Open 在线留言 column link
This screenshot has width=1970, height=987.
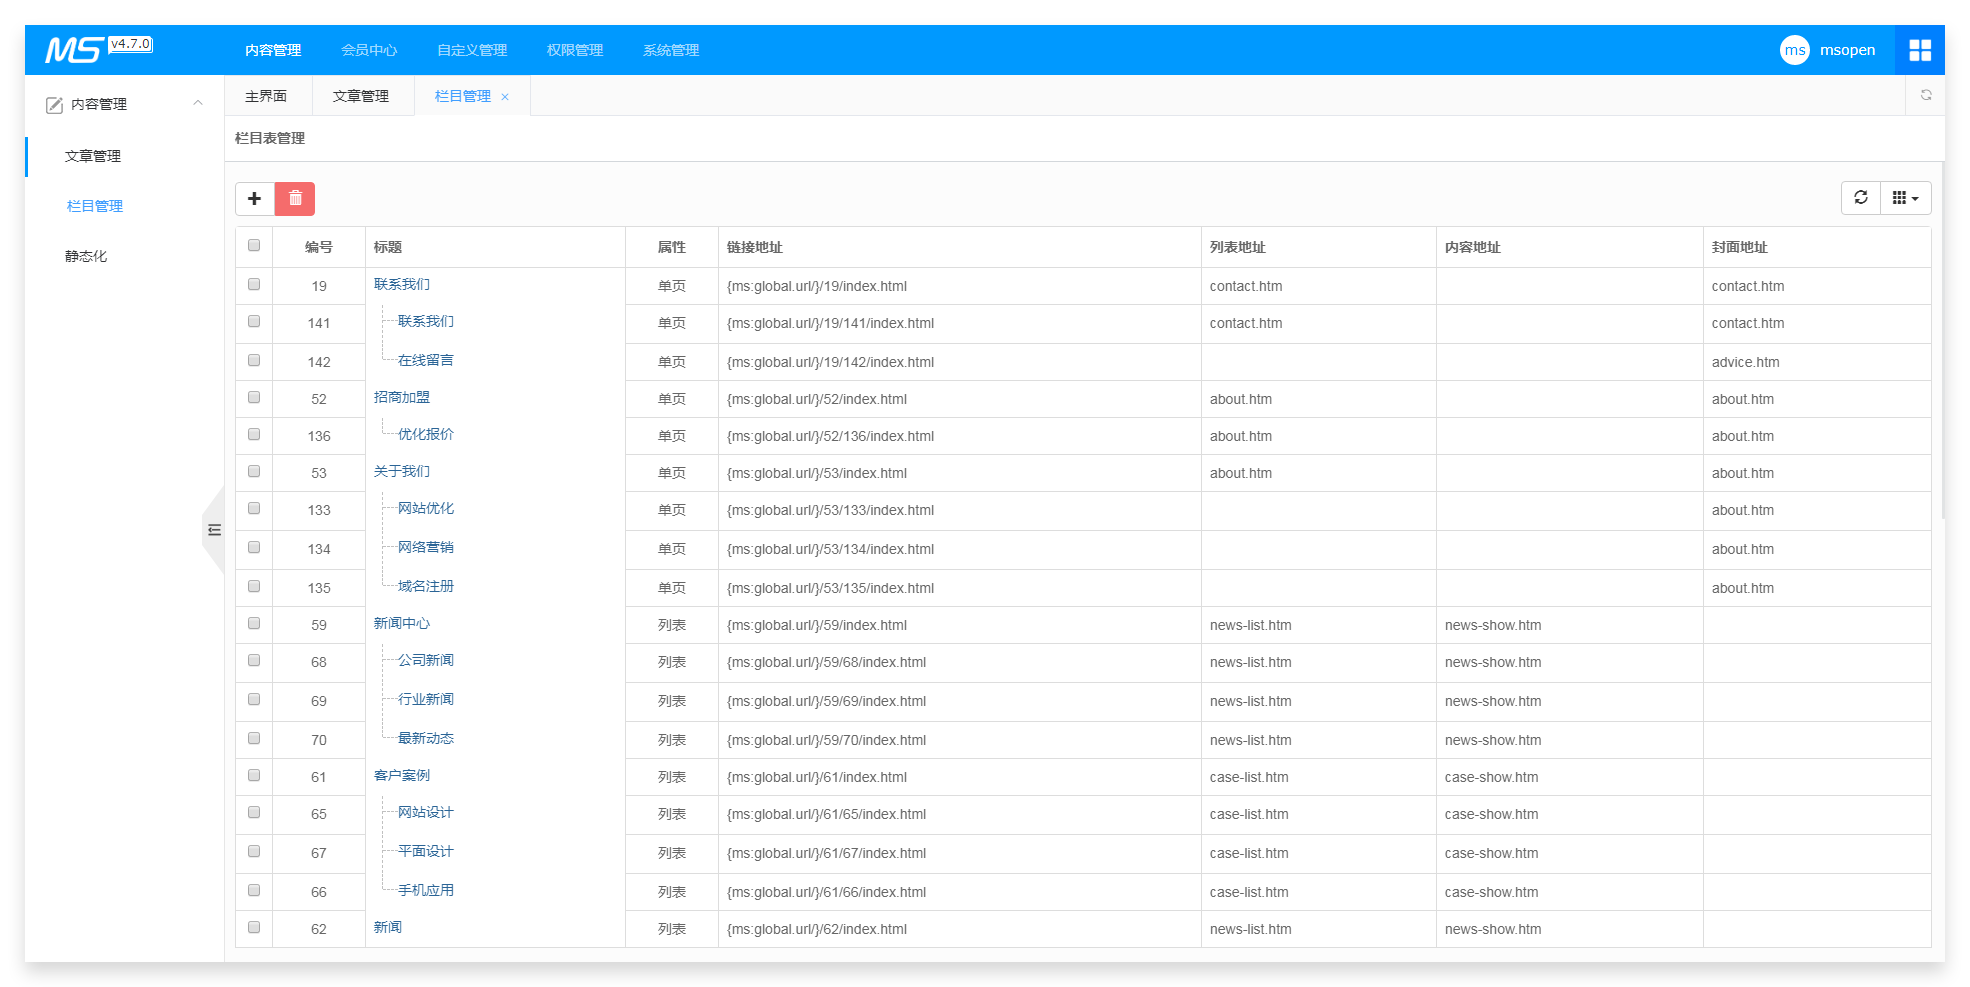point(426,360)
